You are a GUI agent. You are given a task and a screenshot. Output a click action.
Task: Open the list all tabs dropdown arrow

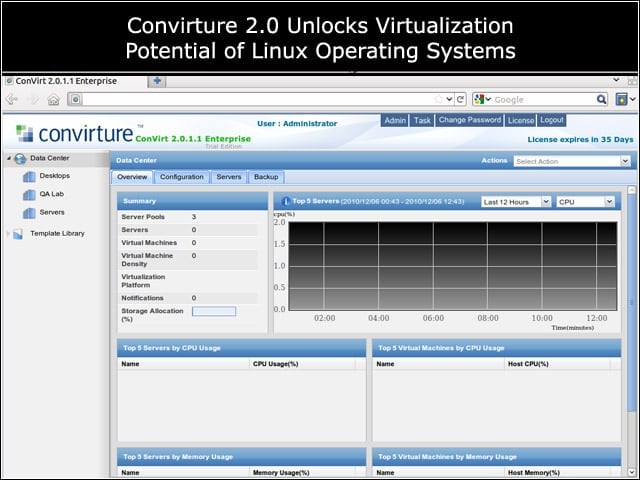pyautogui.click(x=616, y=80)
